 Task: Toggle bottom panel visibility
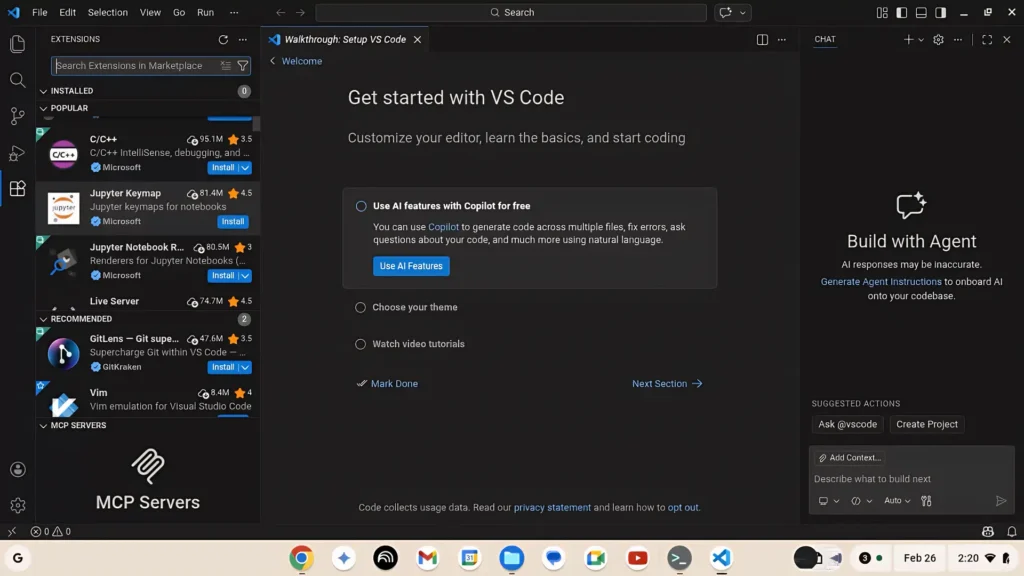click(x=921, y=12)
